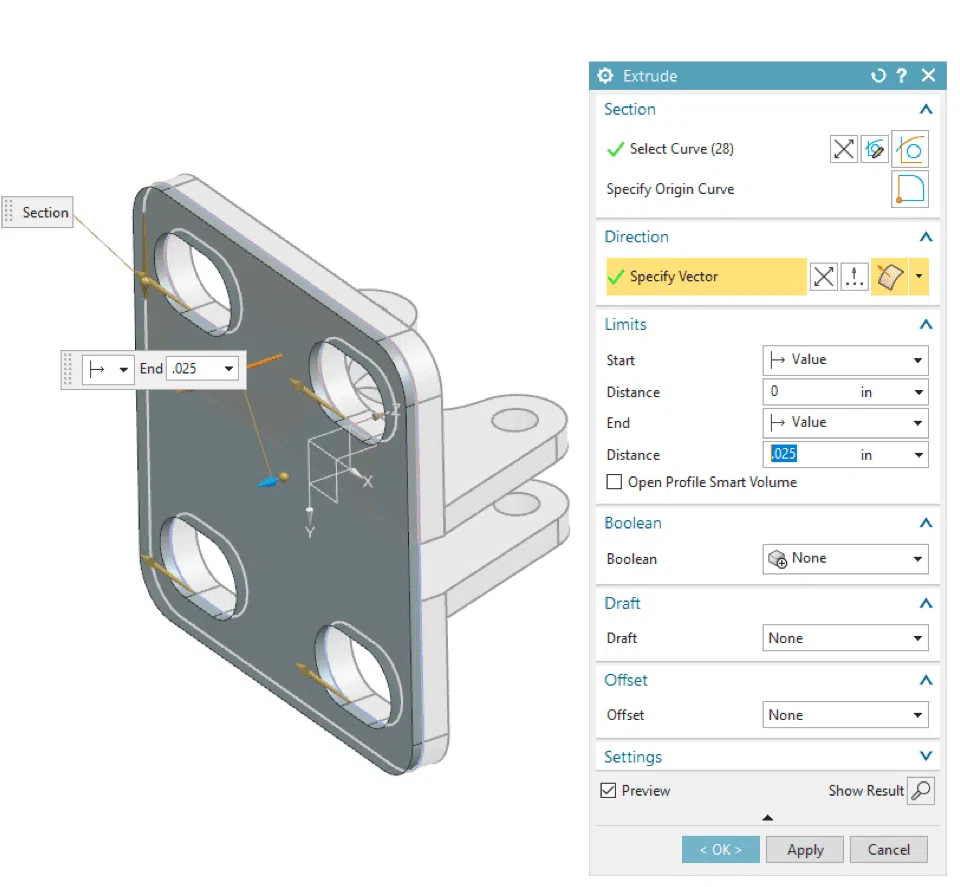Viewport: 960px width, 887px height.
Task: Open the Boolean None dropdown
Action: (x=845, y=558)
